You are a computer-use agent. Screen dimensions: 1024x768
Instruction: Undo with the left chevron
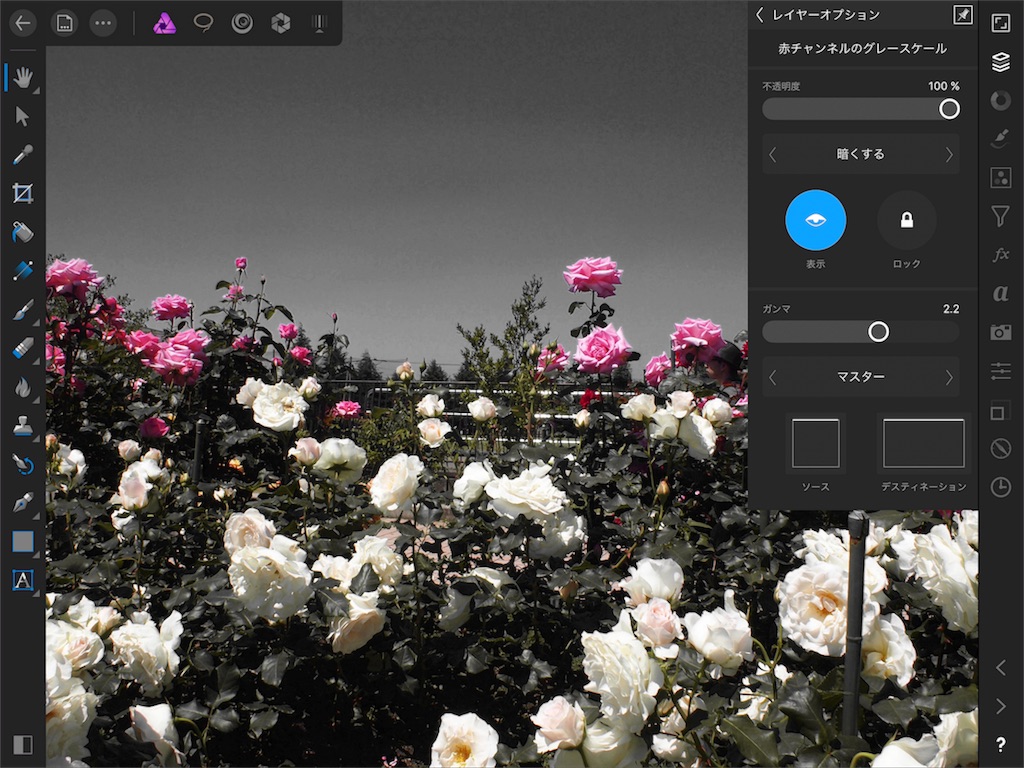(1000, 667)
